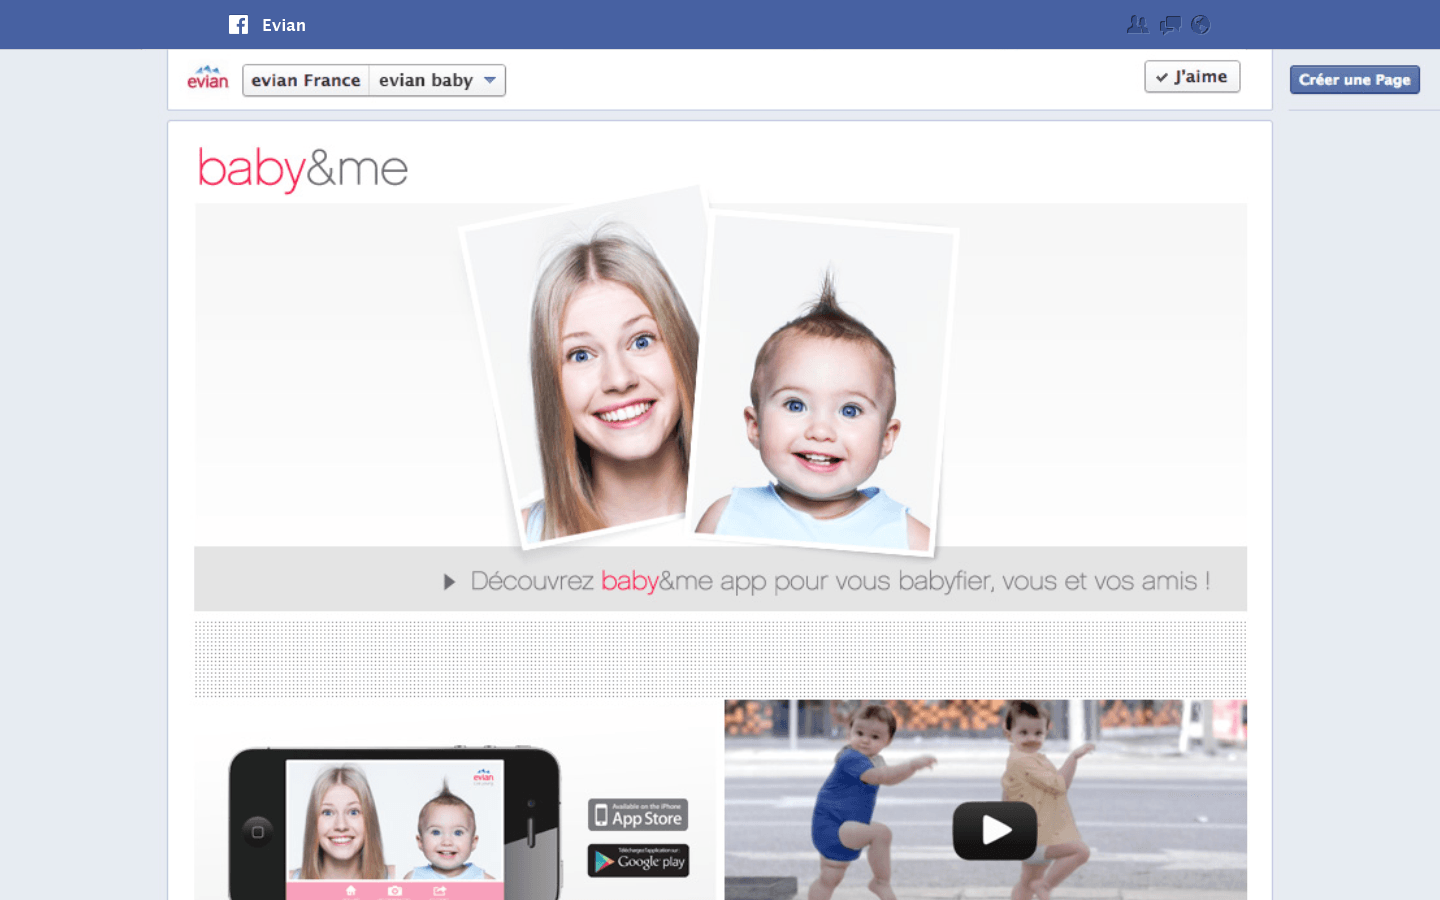Open the evian baby dropdown
Viewport: 1440px width, 900px height.
click(x=438, y=80)
